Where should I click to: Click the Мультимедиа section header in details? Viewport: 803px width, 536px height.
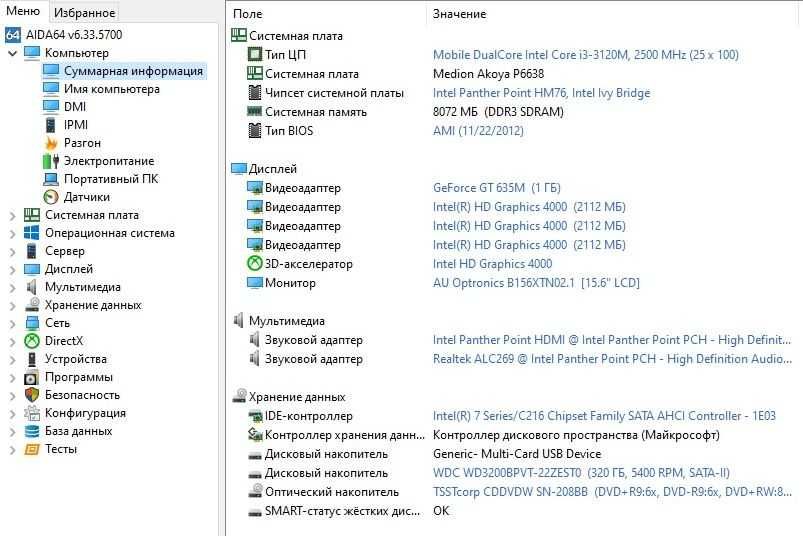(287, 321)
